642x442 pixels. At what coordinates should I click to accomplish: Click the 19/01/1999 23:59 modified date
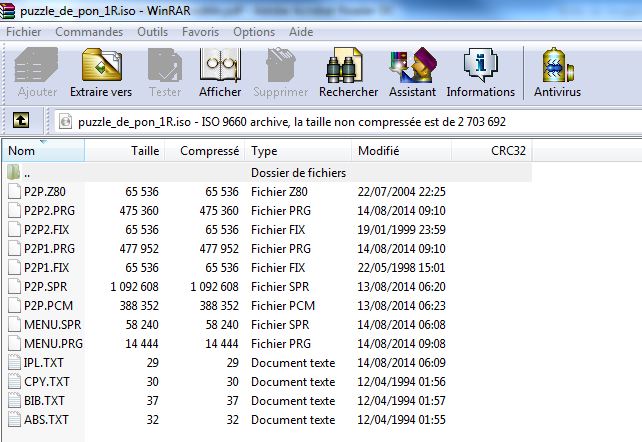click(401, 230)
